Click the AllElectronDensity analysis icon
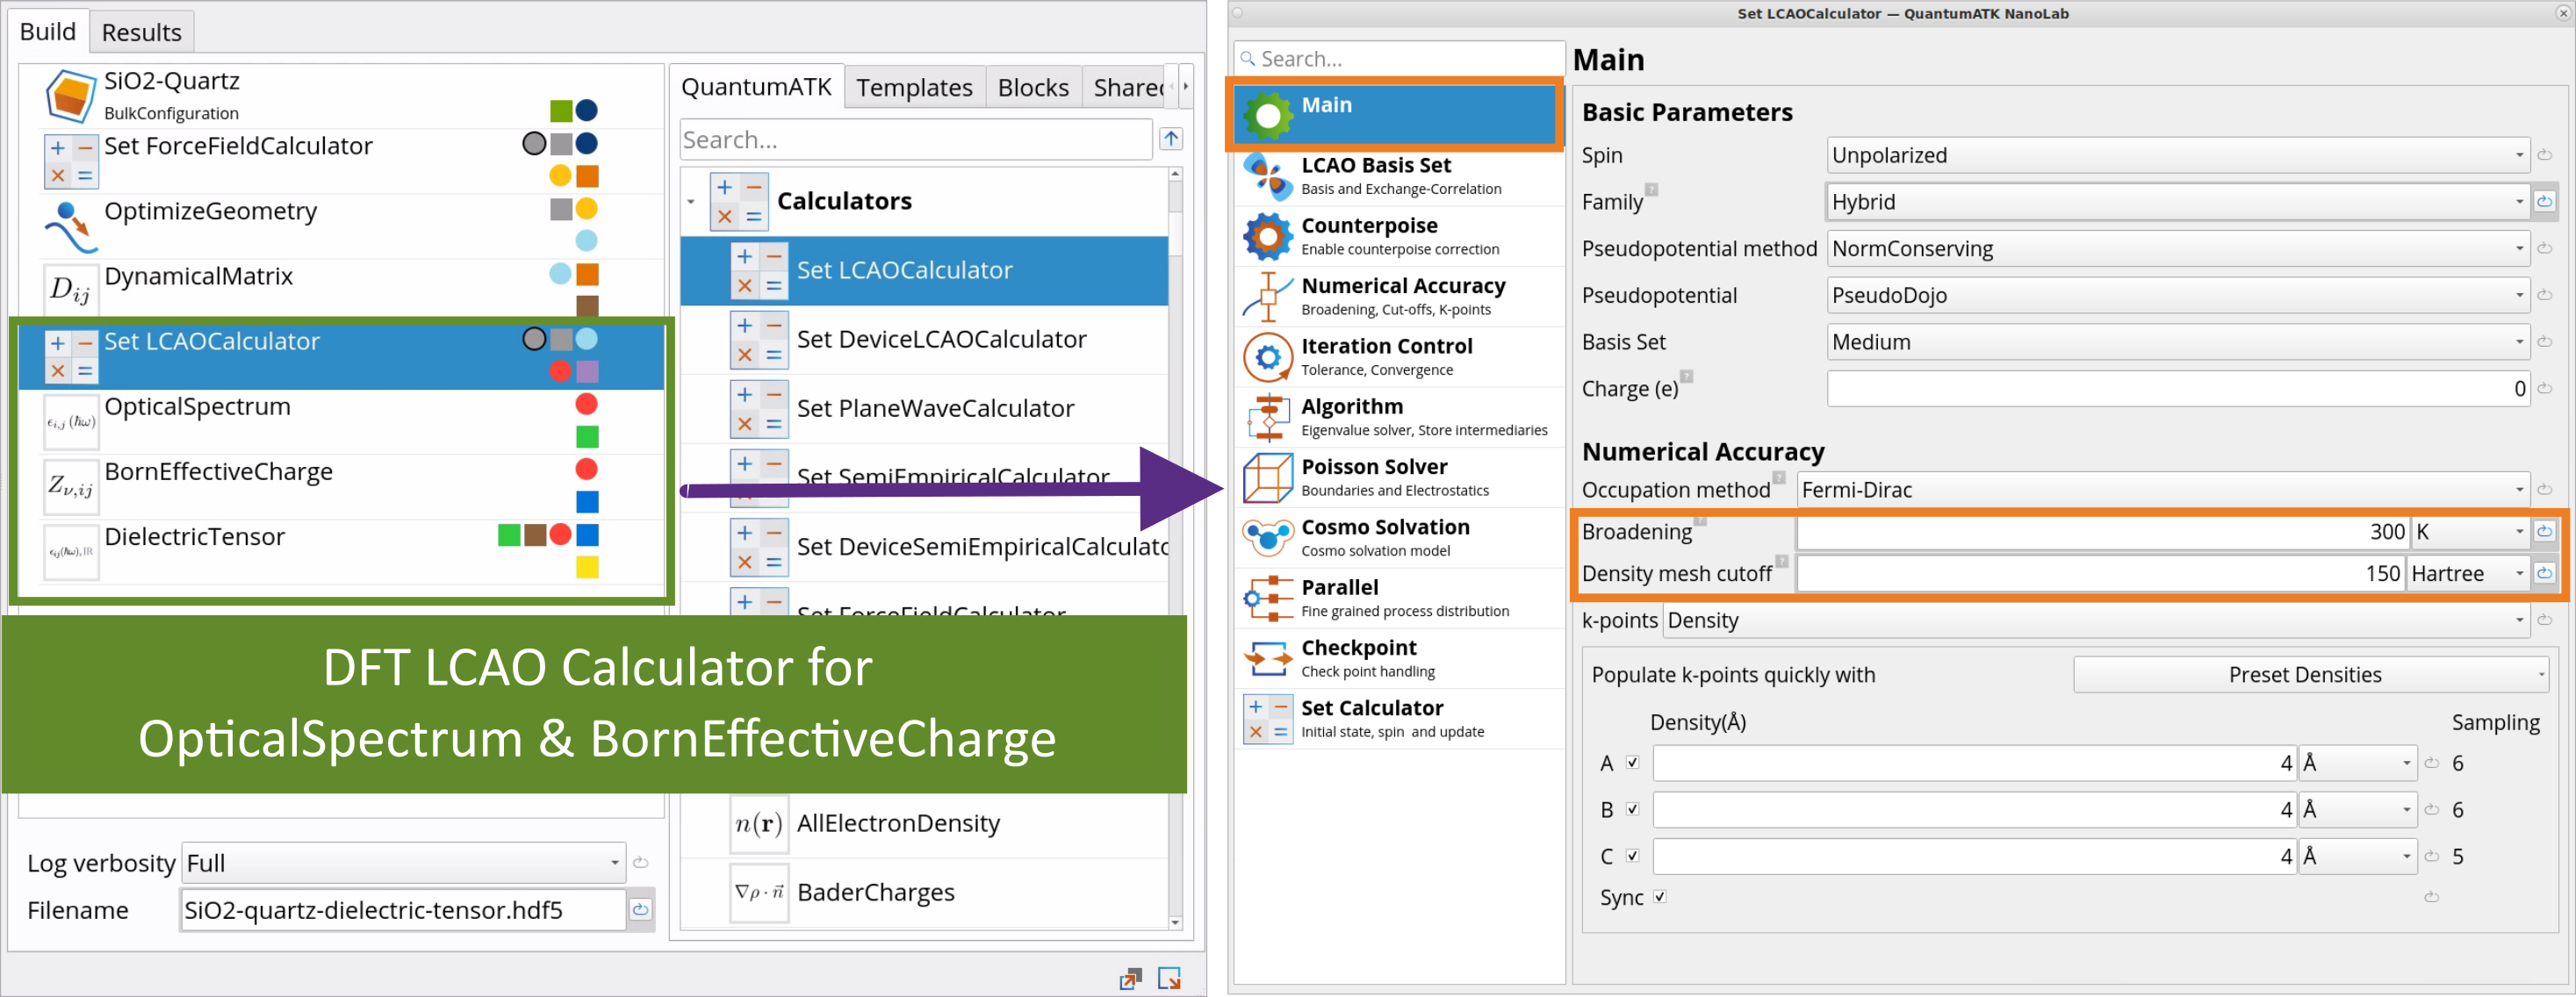The image size is (2576, 997). tap(759, 823)
